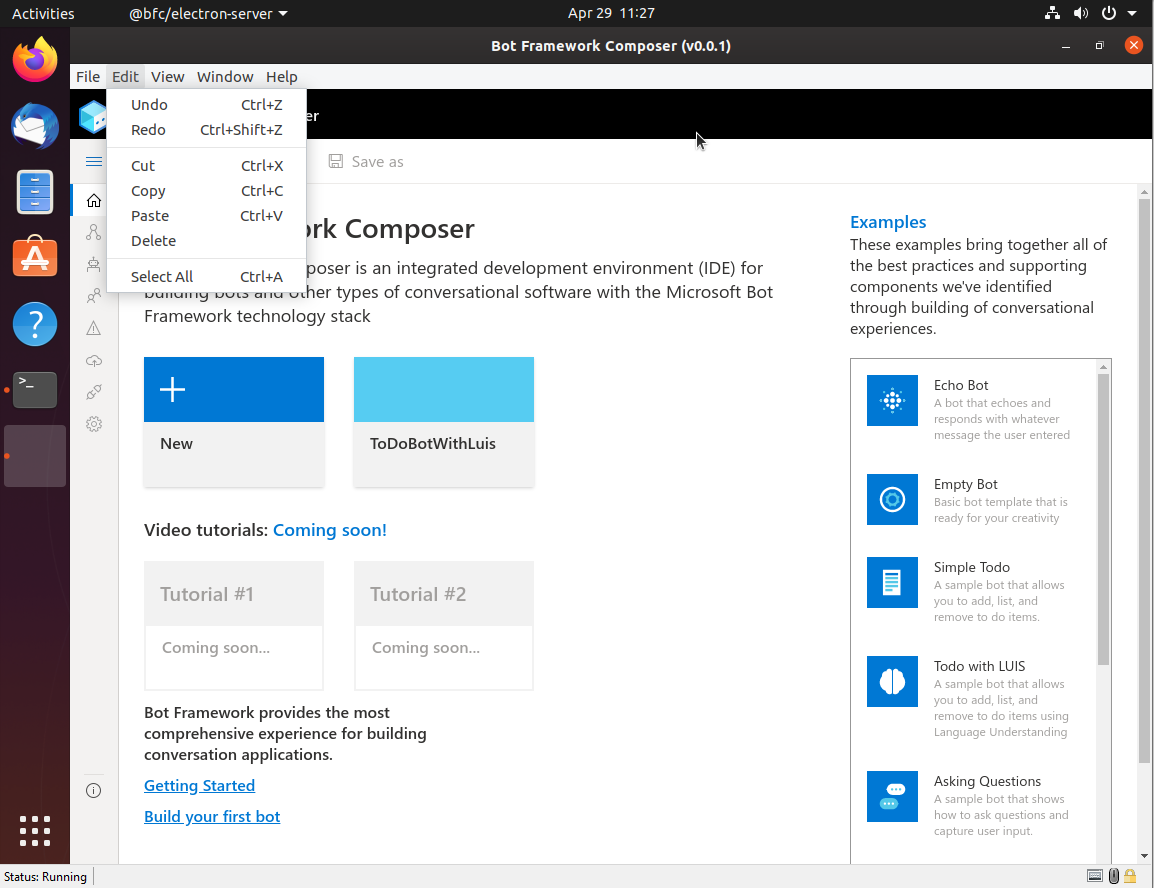
Task: Click the Todo with LUIS brain icon
Action: pyautogui.click(x=892, y=681)
